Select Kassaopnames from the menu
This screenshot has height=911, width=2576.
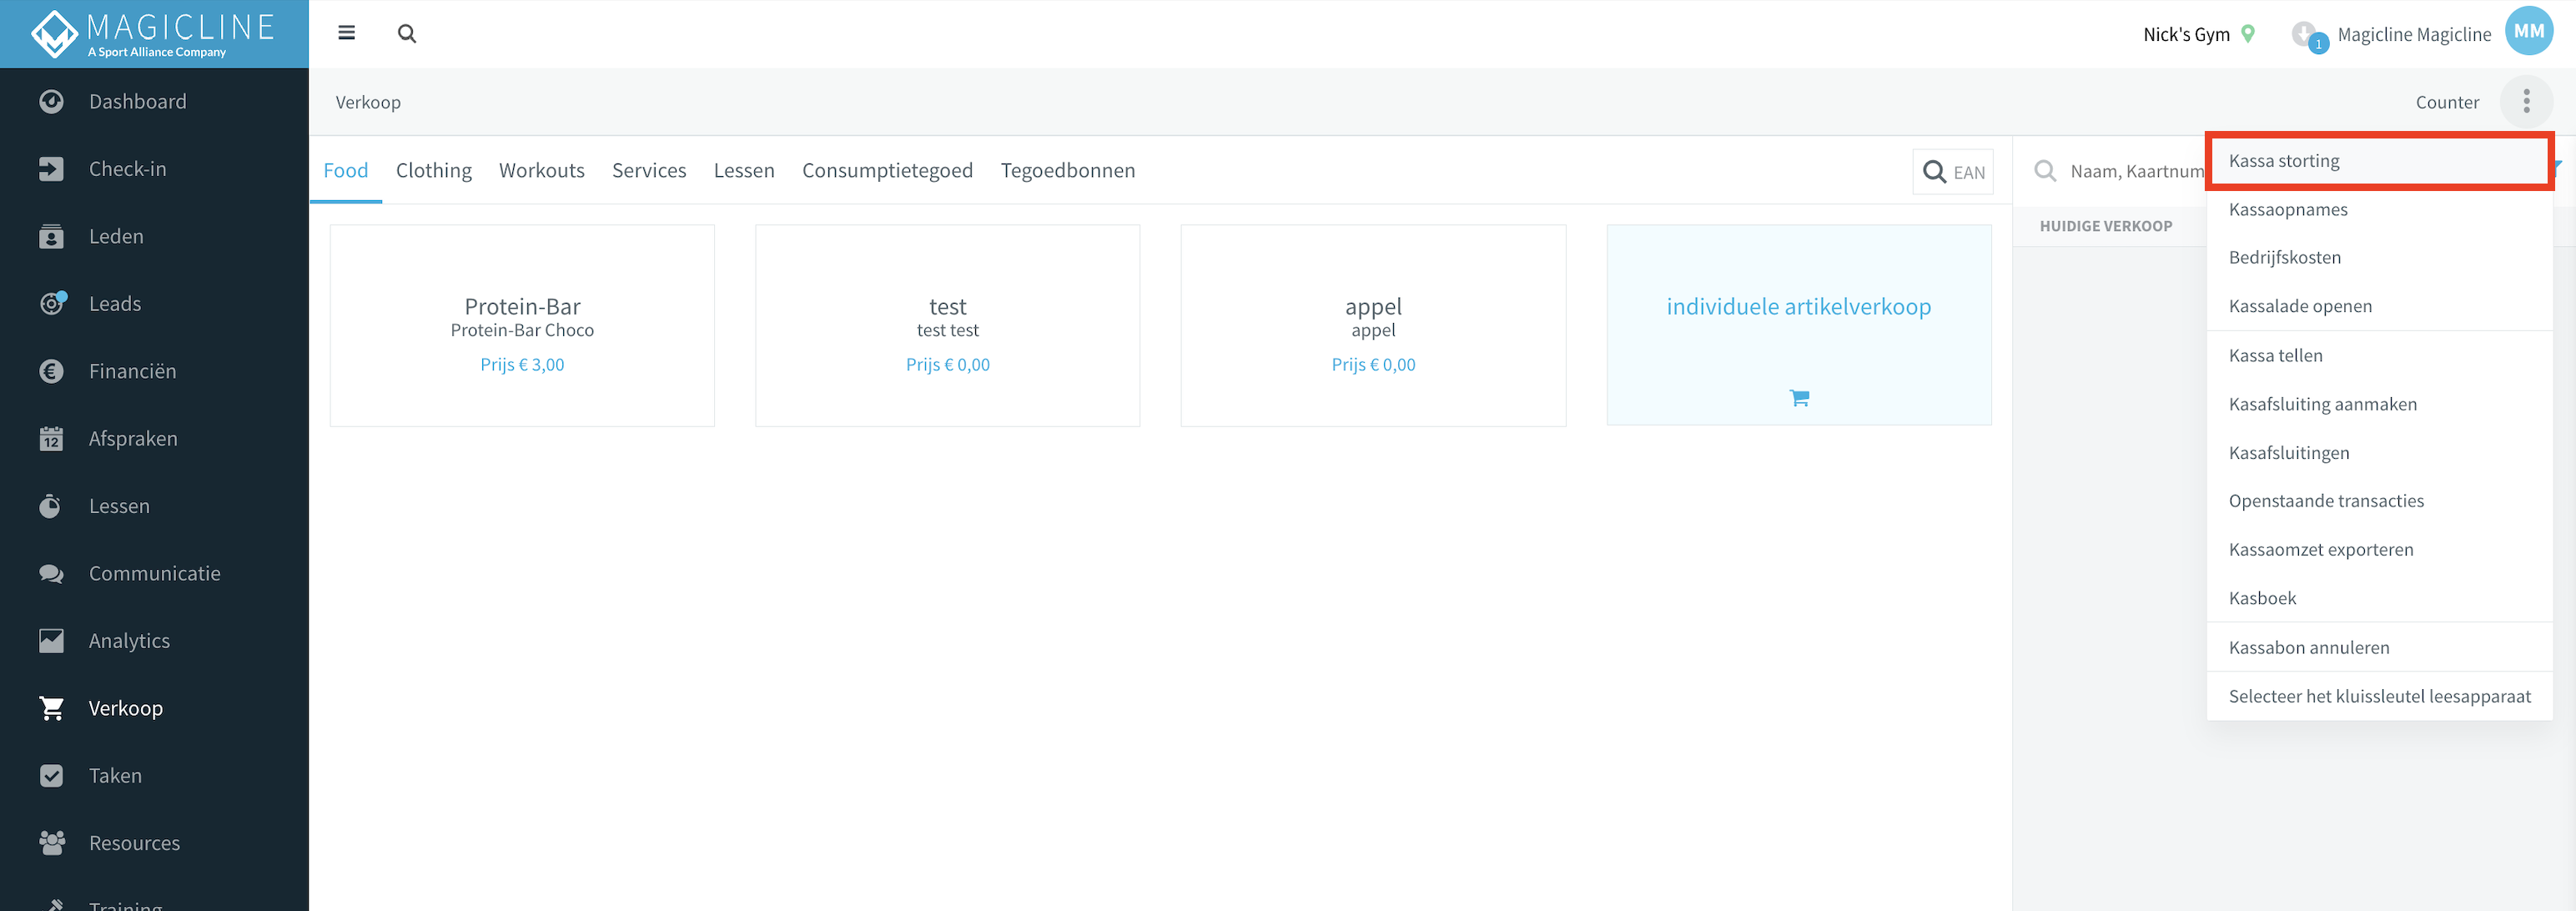(x=2379, y=209)
